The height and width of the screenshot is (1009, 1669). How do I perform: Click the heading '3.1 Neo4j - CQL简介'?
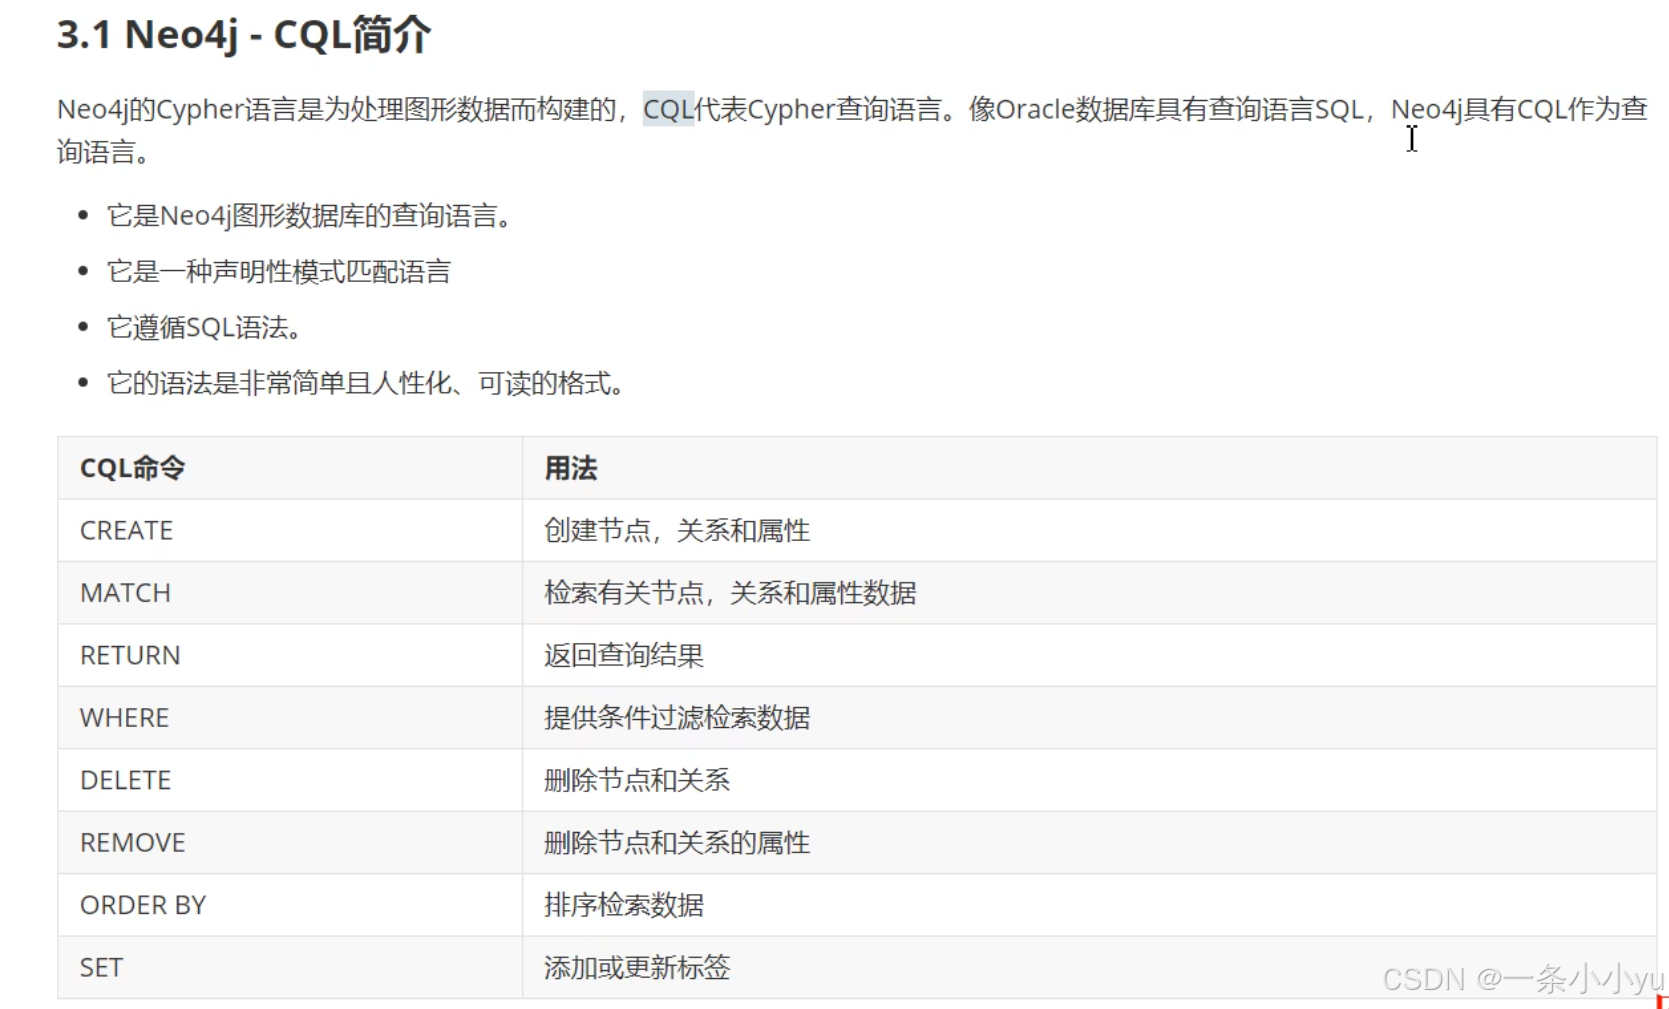[244, 35]
